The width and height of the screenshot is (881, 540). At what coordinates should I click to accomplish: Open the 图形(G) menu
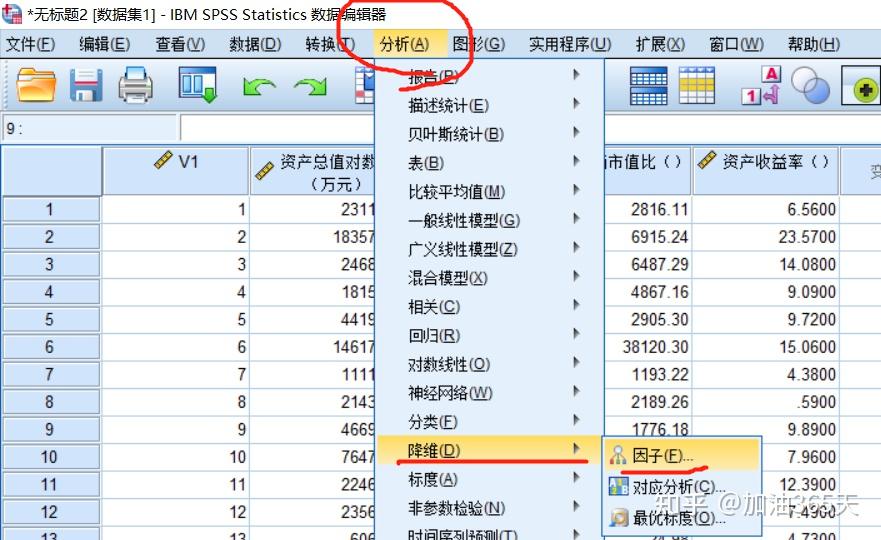[x=479, y=44]
